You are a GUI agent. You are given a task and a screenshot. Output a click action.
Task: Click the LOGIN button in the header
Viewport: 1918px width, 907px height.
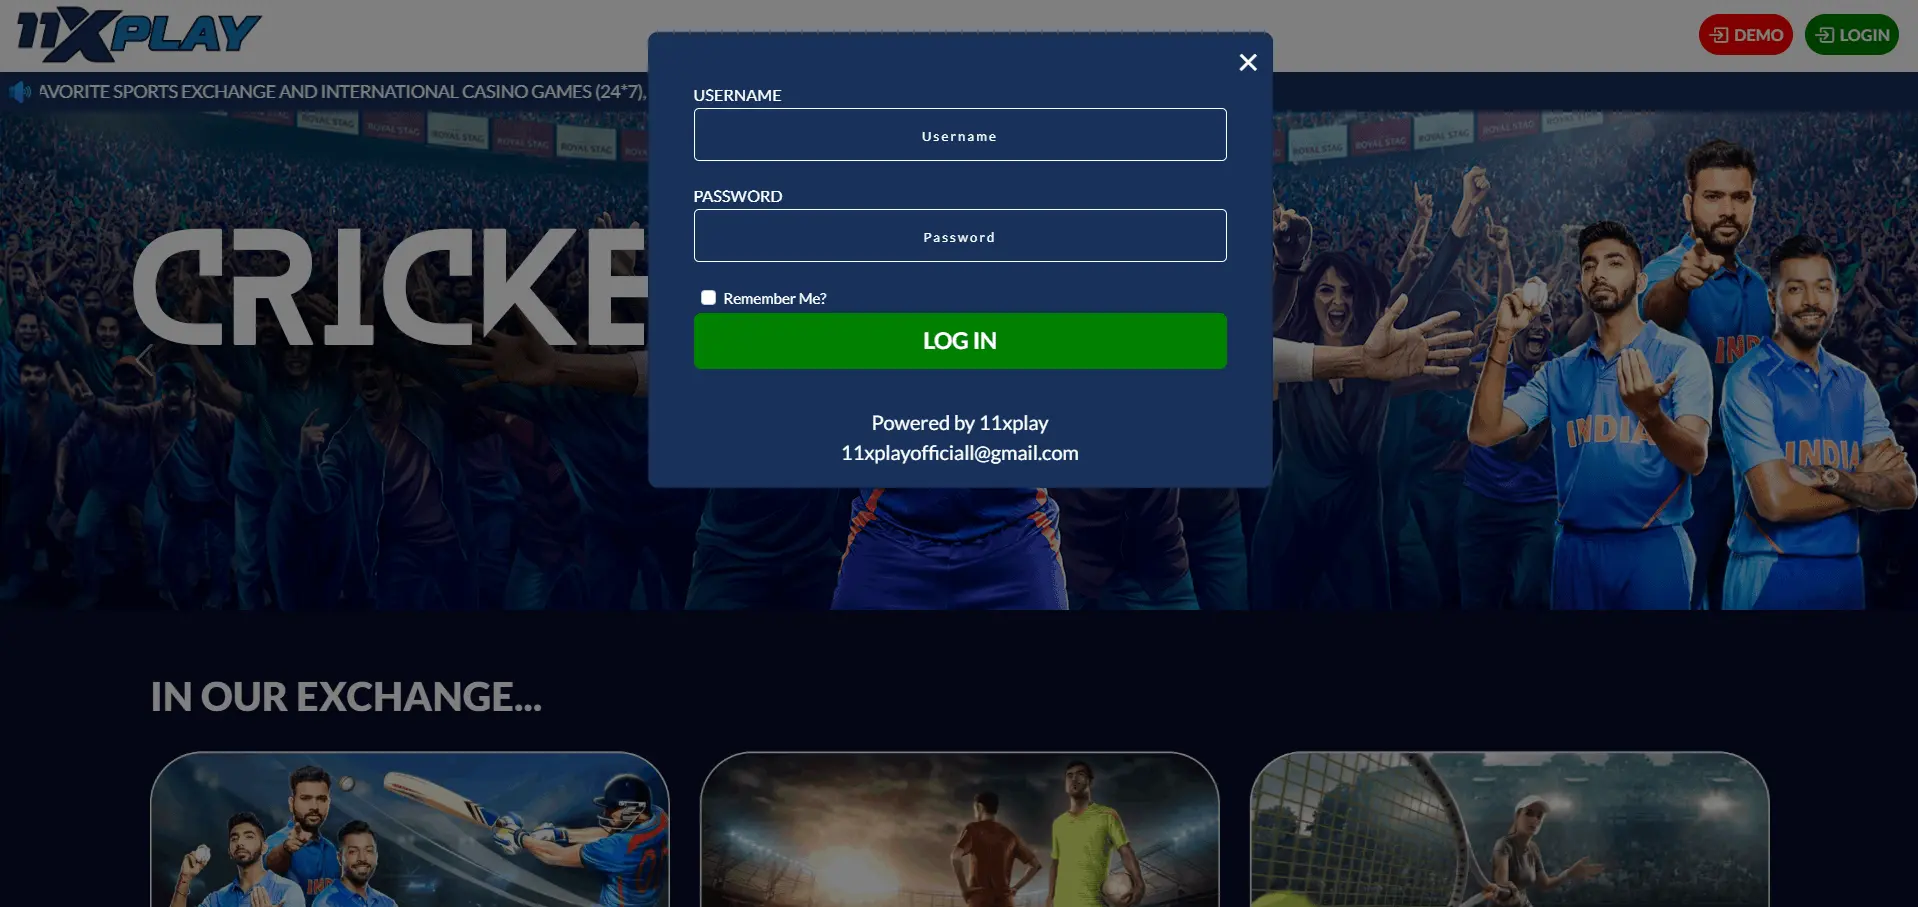[x=1851, y=35]
